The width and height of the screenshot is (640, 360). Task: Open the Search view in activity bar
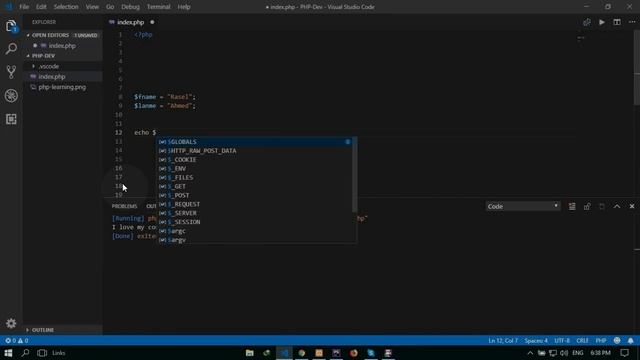(x=11, y=49)
